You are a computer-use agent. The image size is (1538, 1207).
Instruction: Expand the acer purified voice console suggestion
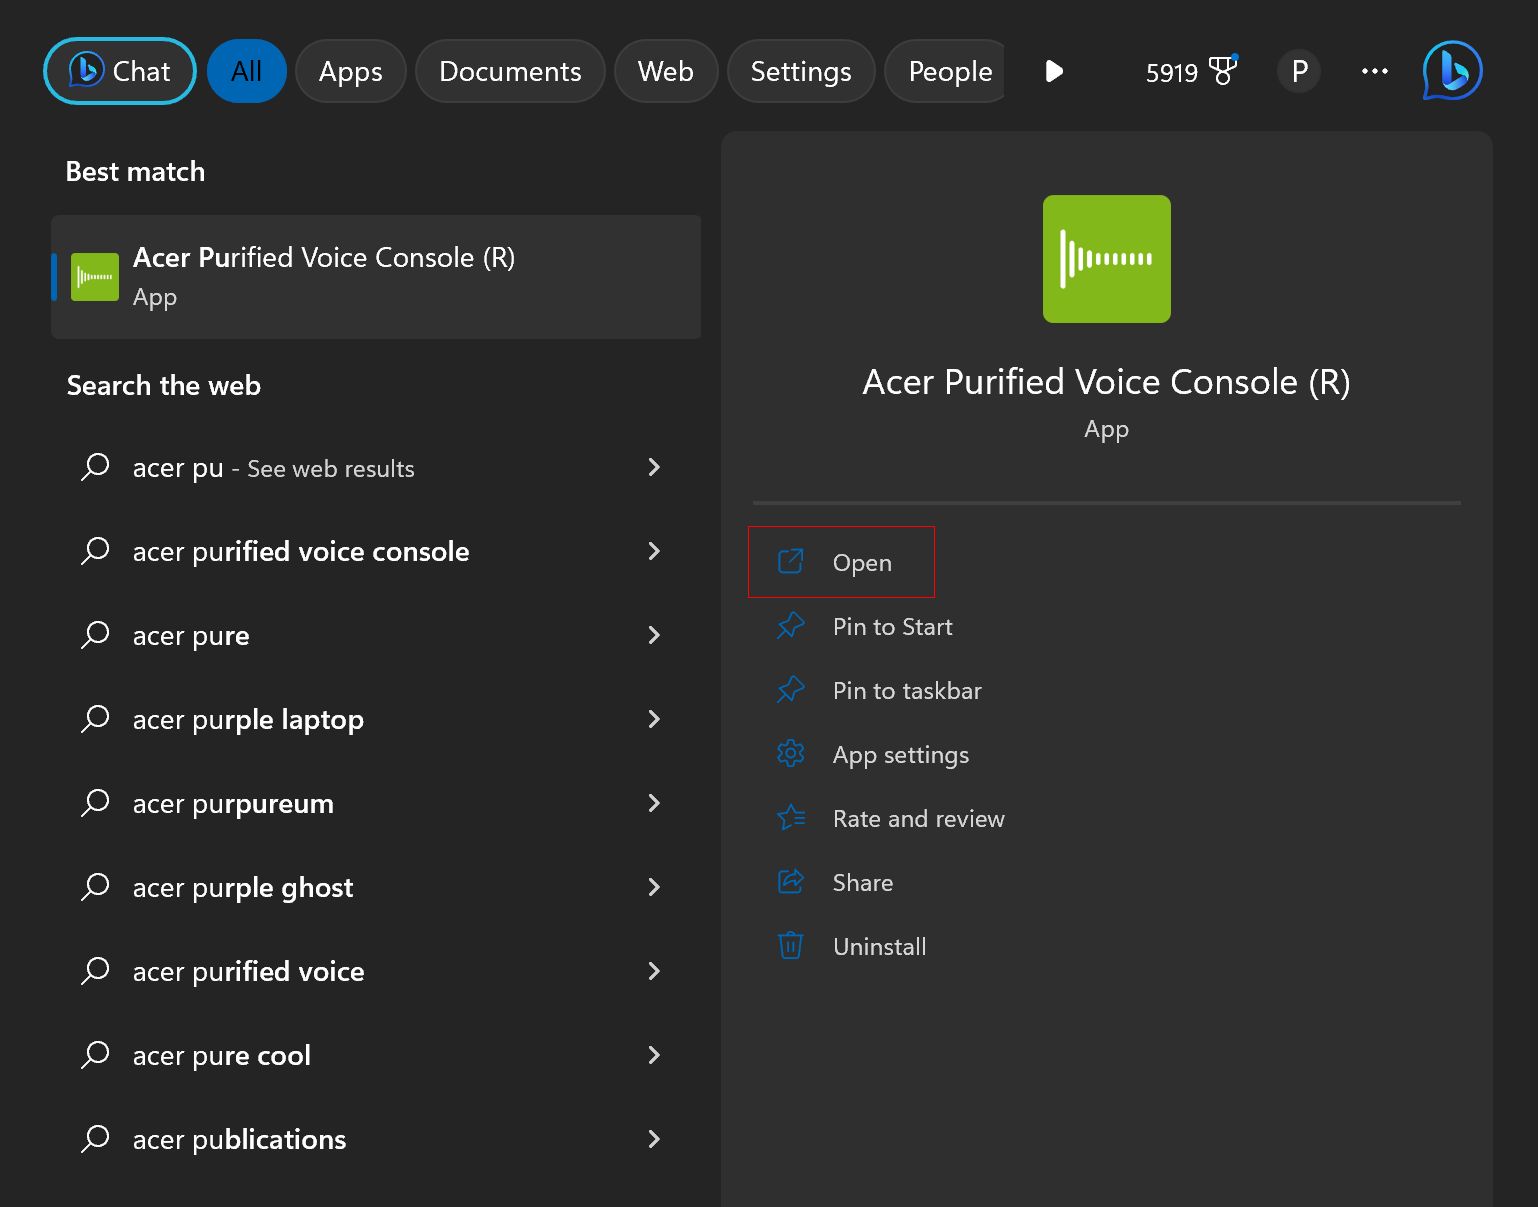pos(654,551)
